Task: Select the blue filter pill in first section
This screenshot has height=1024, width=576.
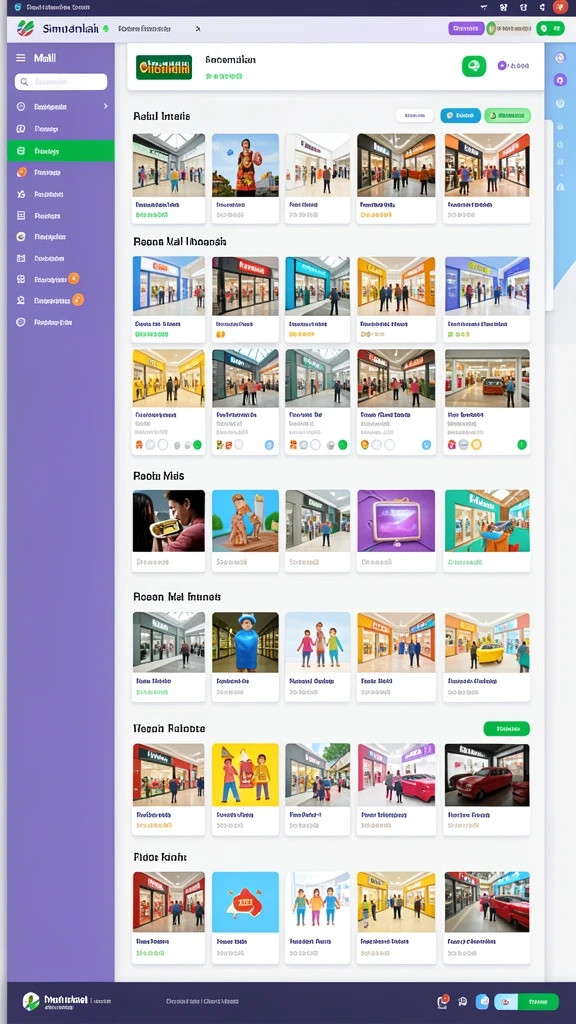Action: (460, 116)
